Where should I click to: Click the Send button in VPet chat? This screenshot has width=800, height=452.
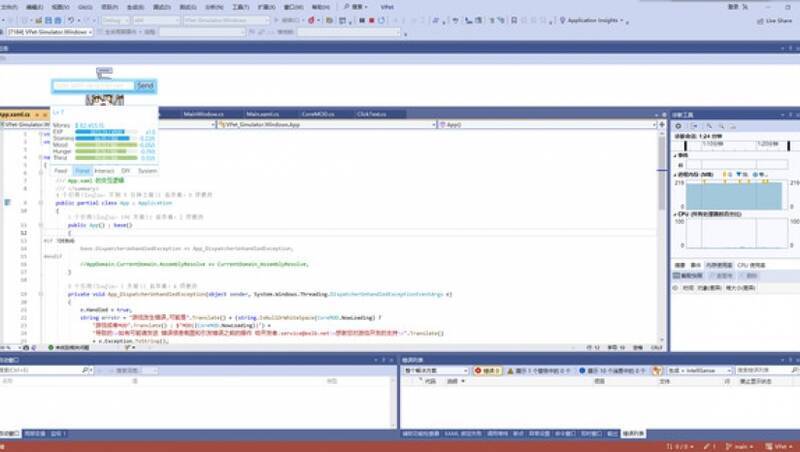click(x=145, y=86)
